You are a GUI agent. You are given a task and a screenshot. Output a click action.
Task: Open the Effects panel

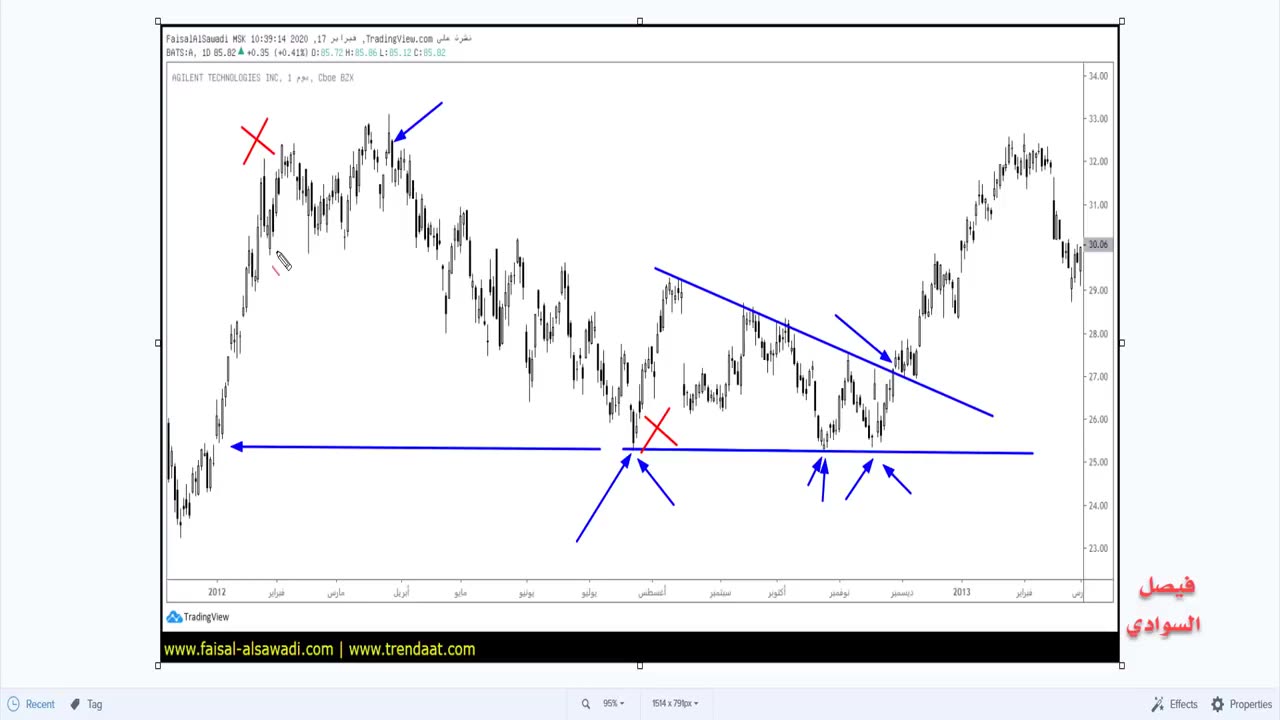click(x=1174, y=704)
